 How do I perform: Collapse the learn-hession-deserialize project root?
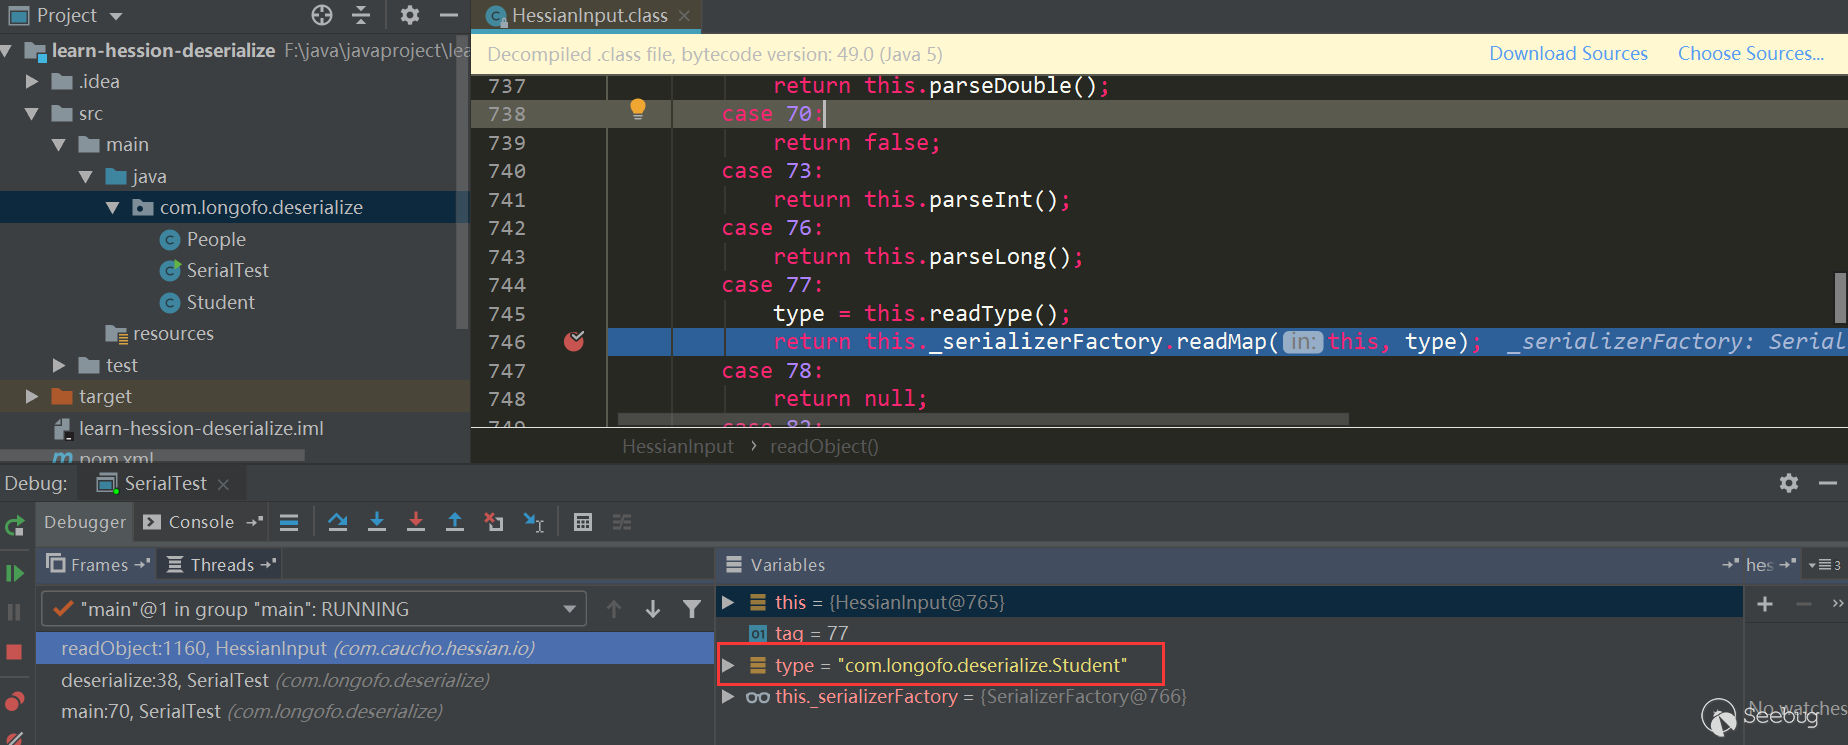[7, 50]
